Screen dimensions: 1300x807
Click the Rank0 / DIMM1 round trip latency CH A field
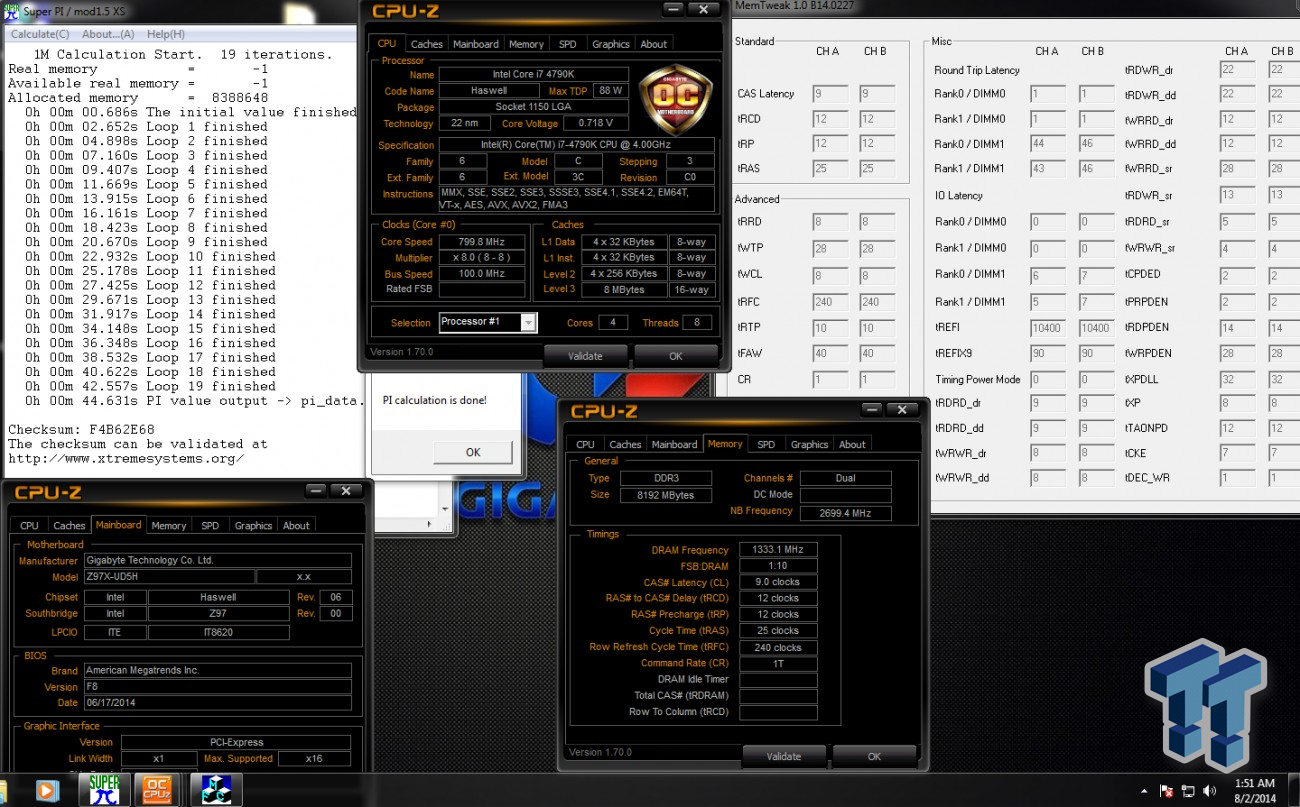[1047, 144]
